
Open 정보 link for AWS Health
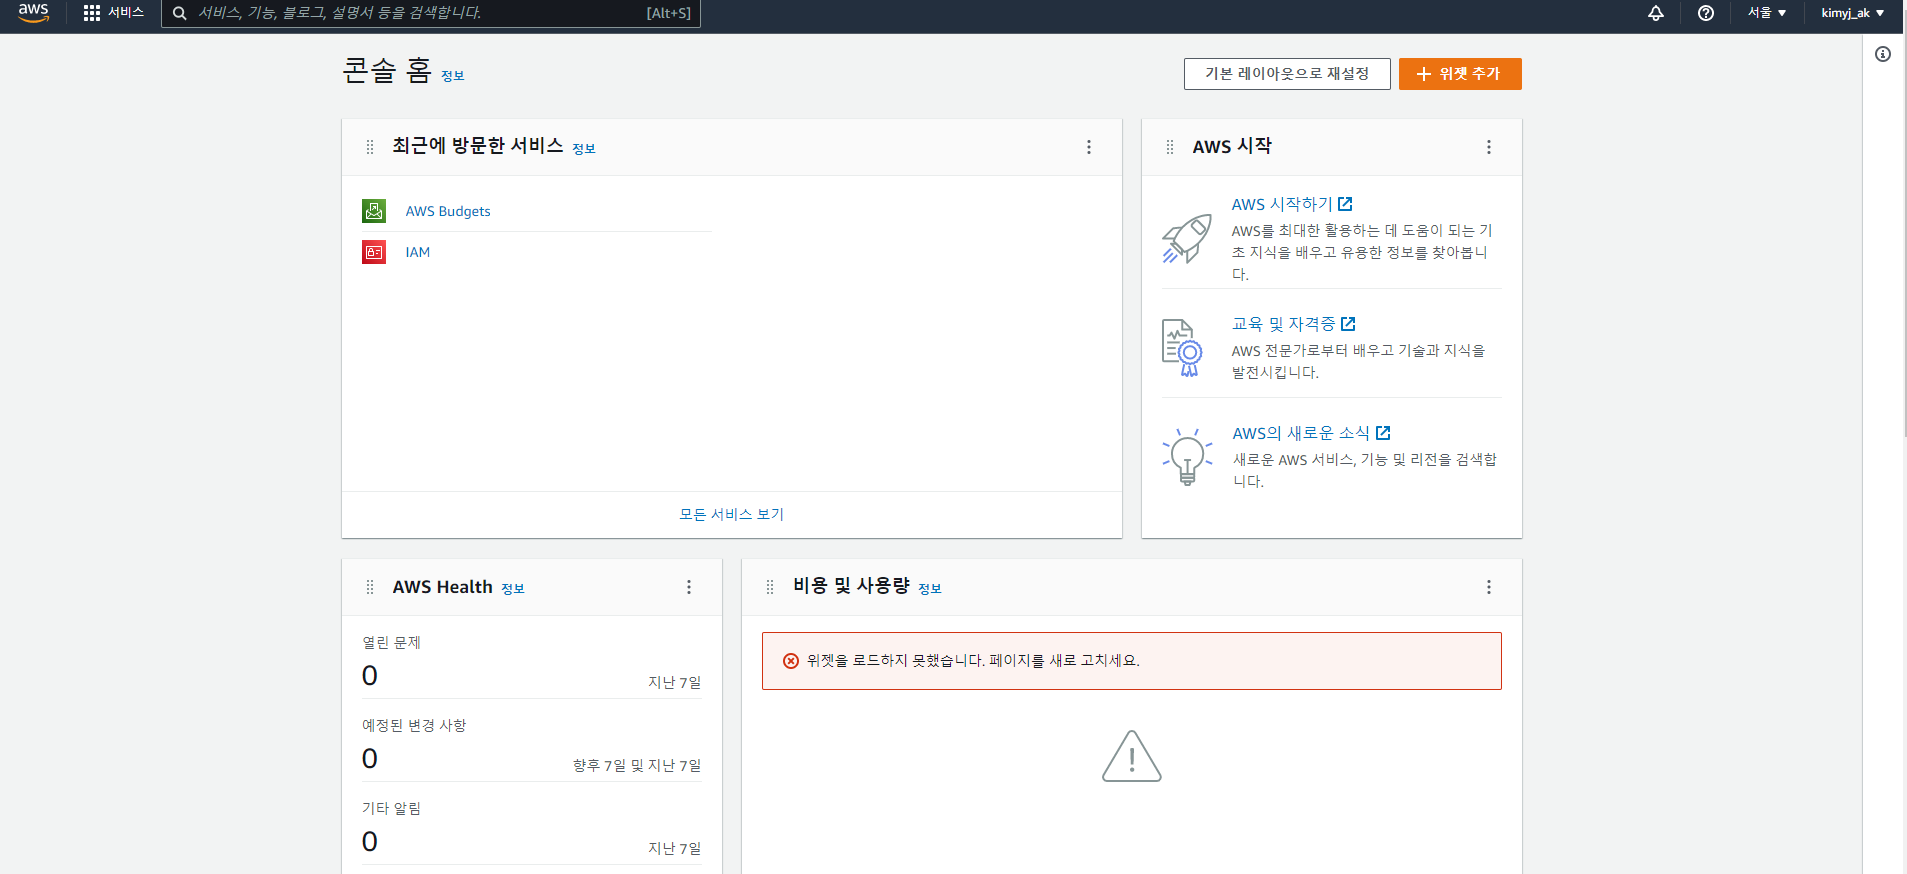(x=513, y=589)
